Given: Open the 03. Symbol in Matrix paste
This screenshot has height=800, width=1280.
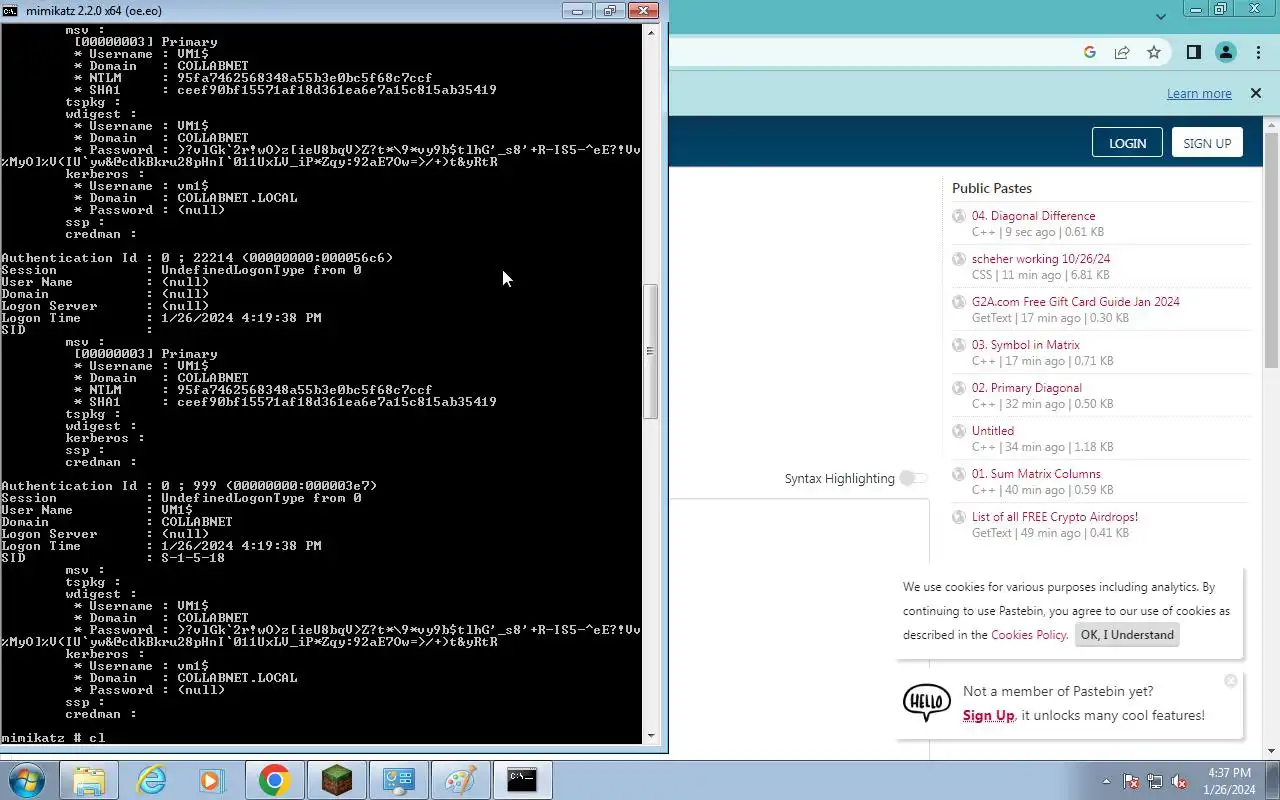Looking at the screenshot, I should pyautogui.click(x=1026, y=345).
